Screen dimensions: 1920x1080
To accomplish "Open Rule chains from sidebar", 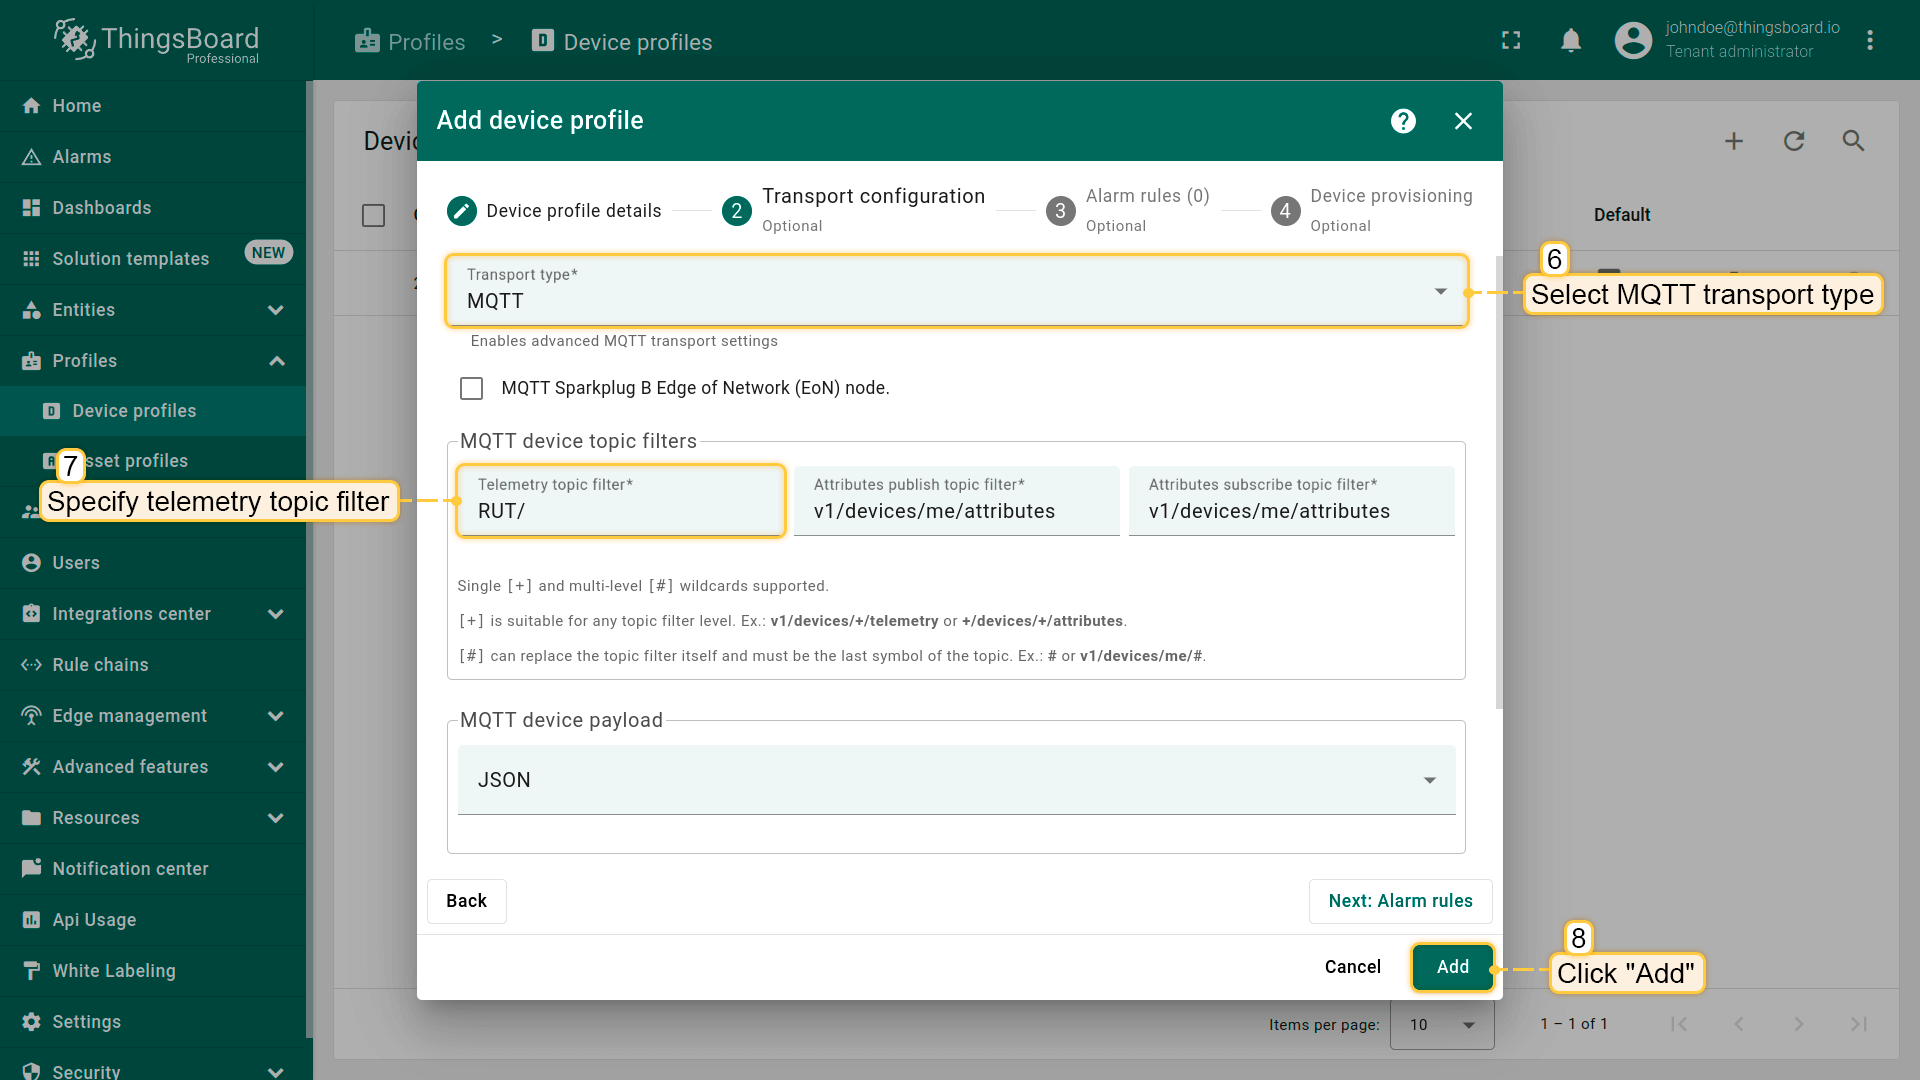I will (x=100, y=665).
